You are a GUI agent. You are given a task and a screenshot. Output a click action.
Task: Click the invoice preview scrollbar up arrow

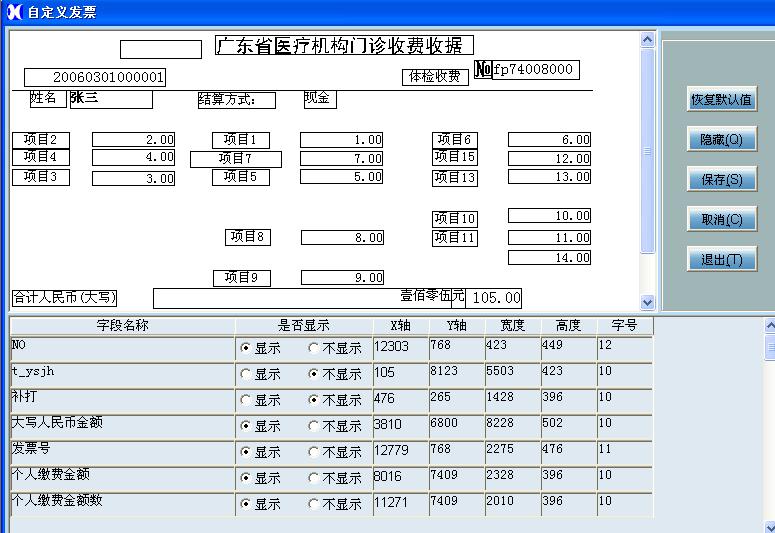tap(647, 40)
